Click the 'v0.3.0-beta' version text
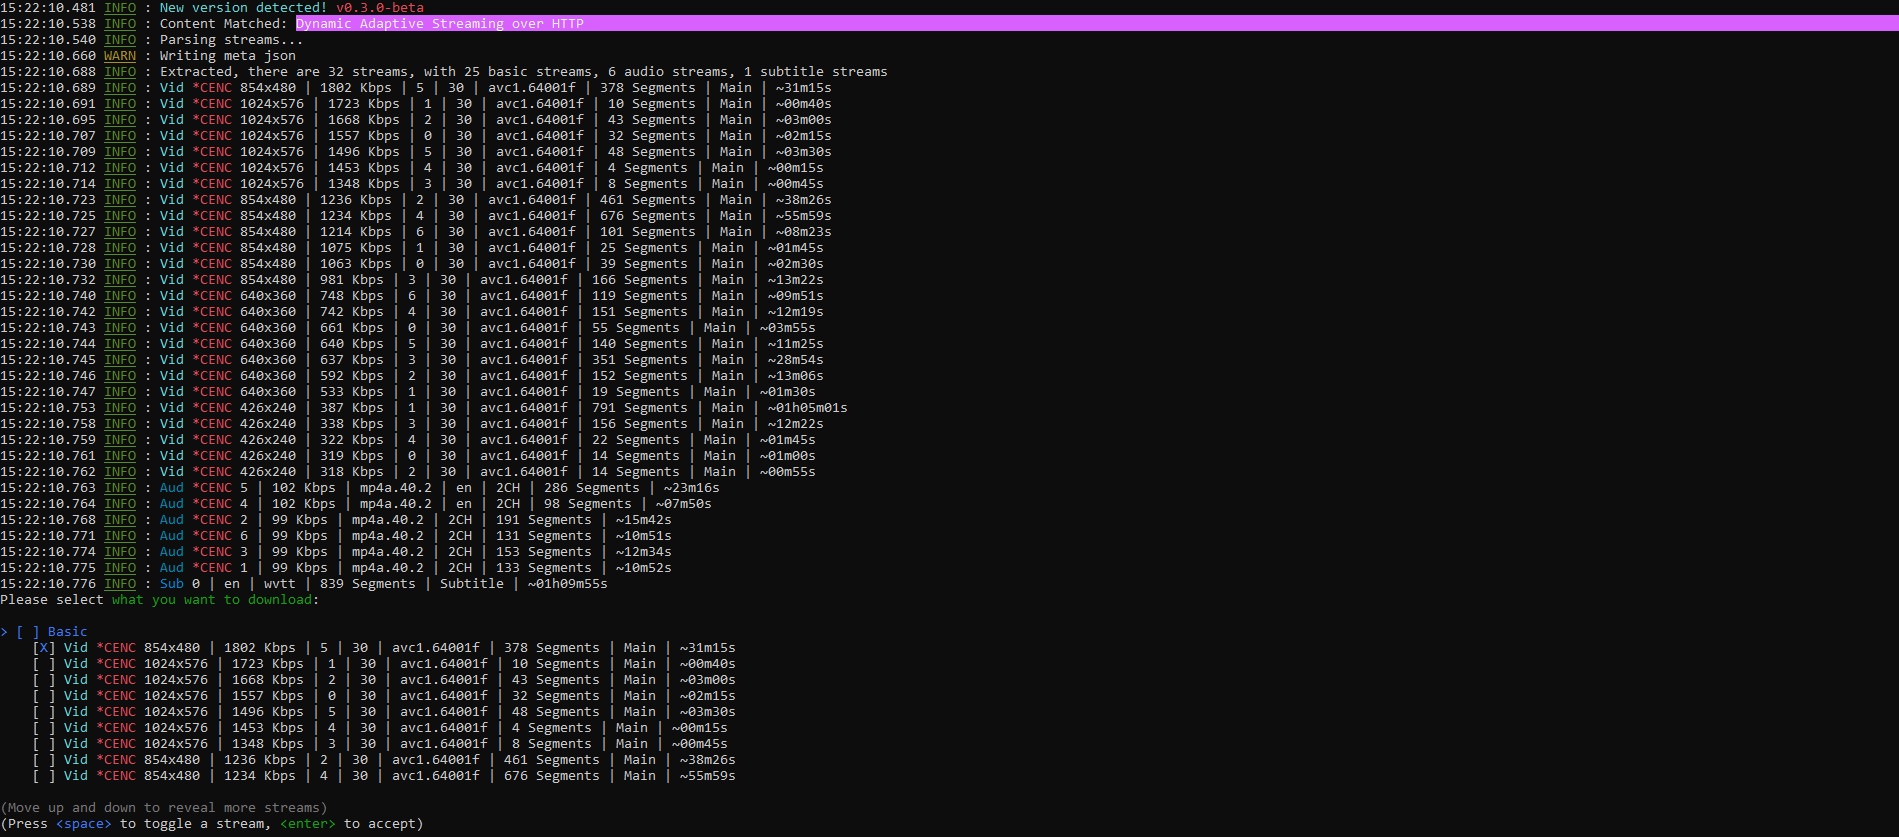The height and width of the screenshot is (837, 1899). click(380, 8)
